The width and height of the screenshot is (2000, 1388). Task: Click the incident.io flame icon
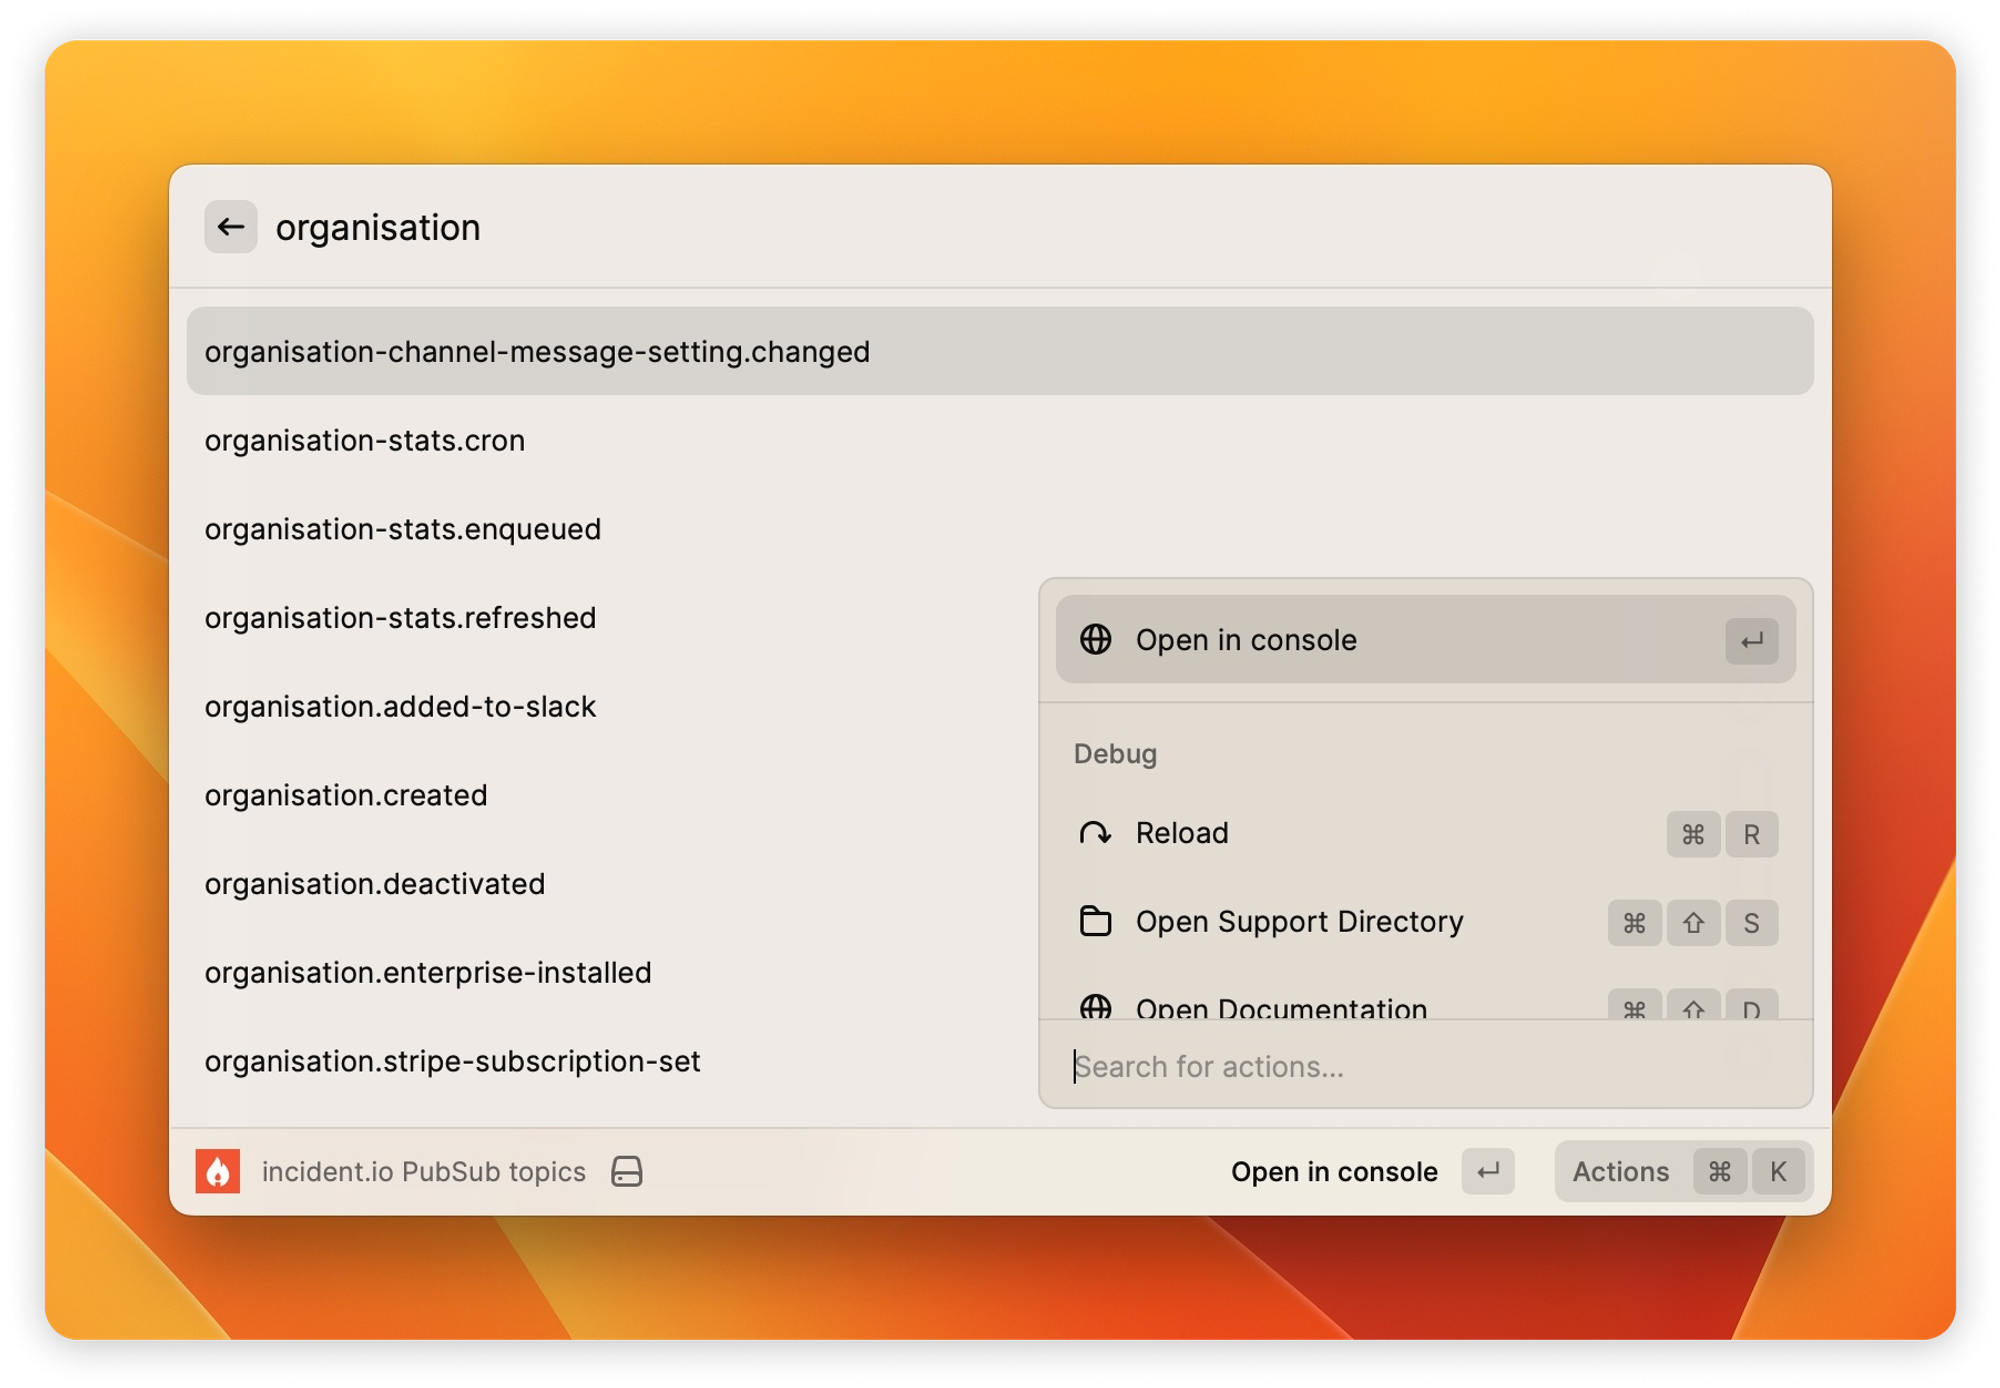point(217,1171)
